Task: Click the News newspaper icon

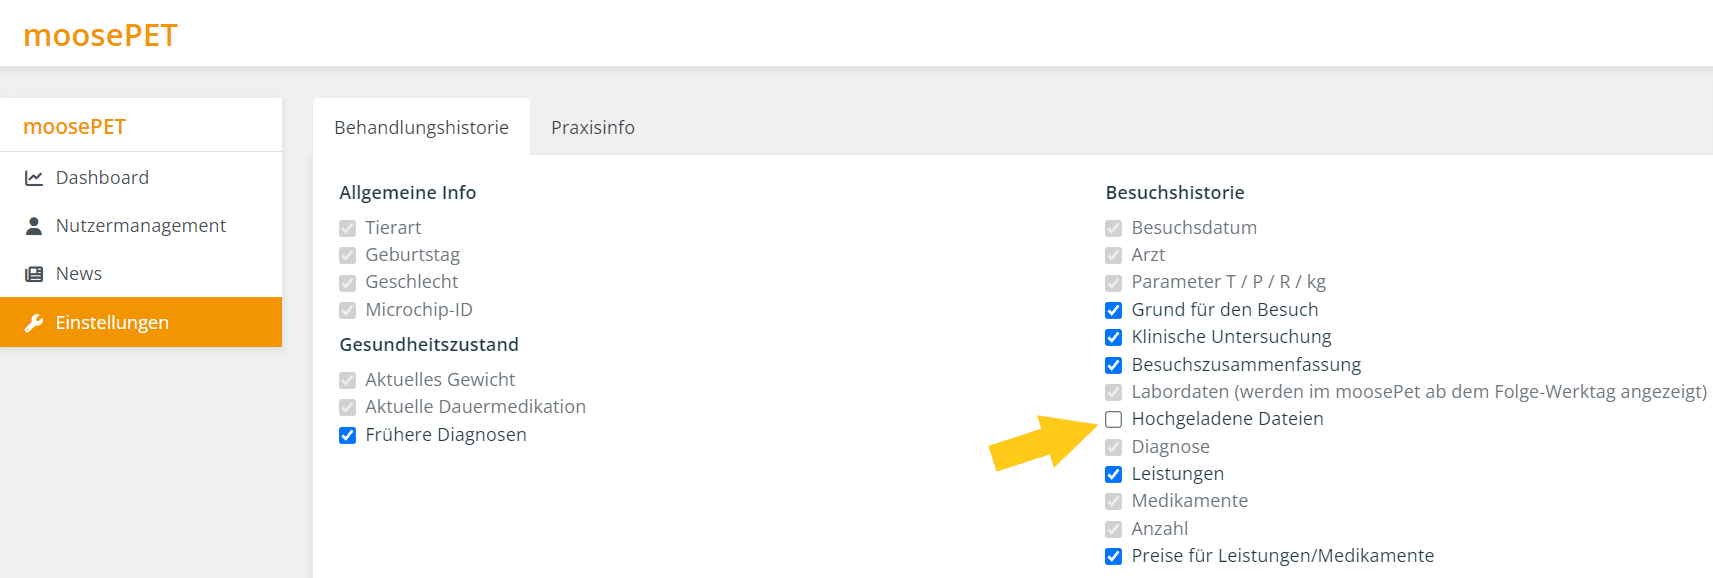Action: 34,274
